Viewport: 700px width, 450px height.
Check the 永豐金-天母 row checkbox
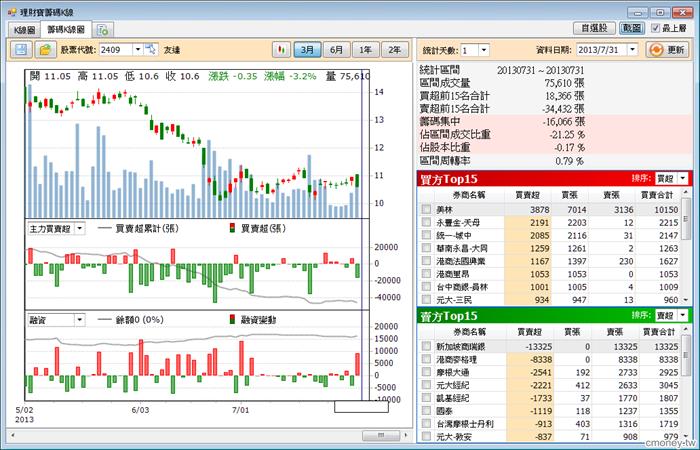[426, 222]
